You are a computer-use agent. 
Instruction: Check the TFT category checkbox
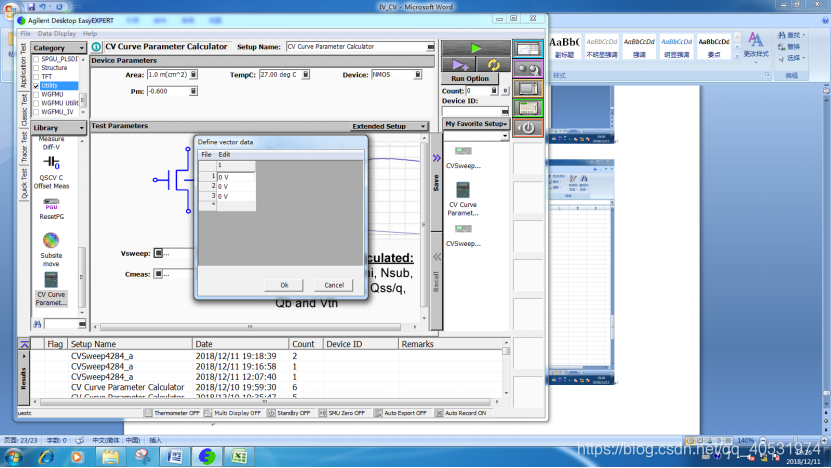pyautogui.click(x=36, y=77)
